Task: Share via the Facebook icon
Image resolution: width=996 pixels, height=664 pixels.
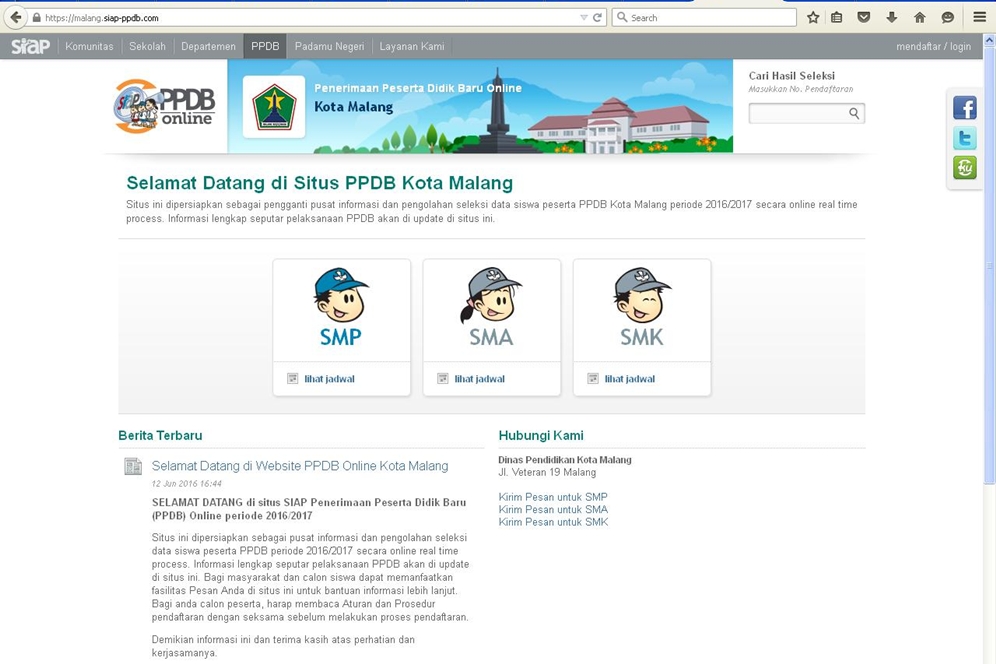Action: (964, 108)
